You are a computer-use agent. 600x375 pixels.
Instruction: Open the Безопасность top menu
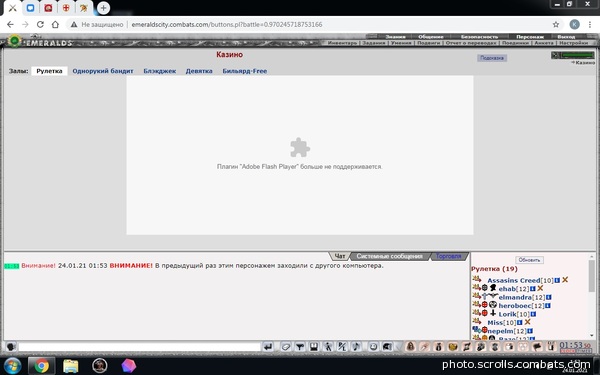pyautogui.click(x=479, y=37)
